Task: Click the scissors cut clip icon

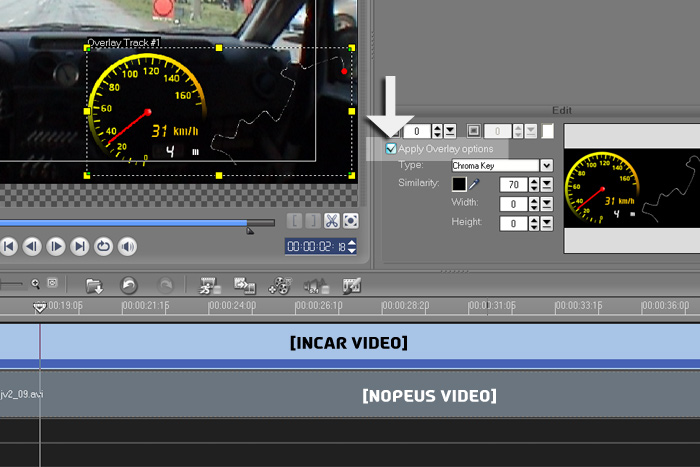Action: coord(332,221)
